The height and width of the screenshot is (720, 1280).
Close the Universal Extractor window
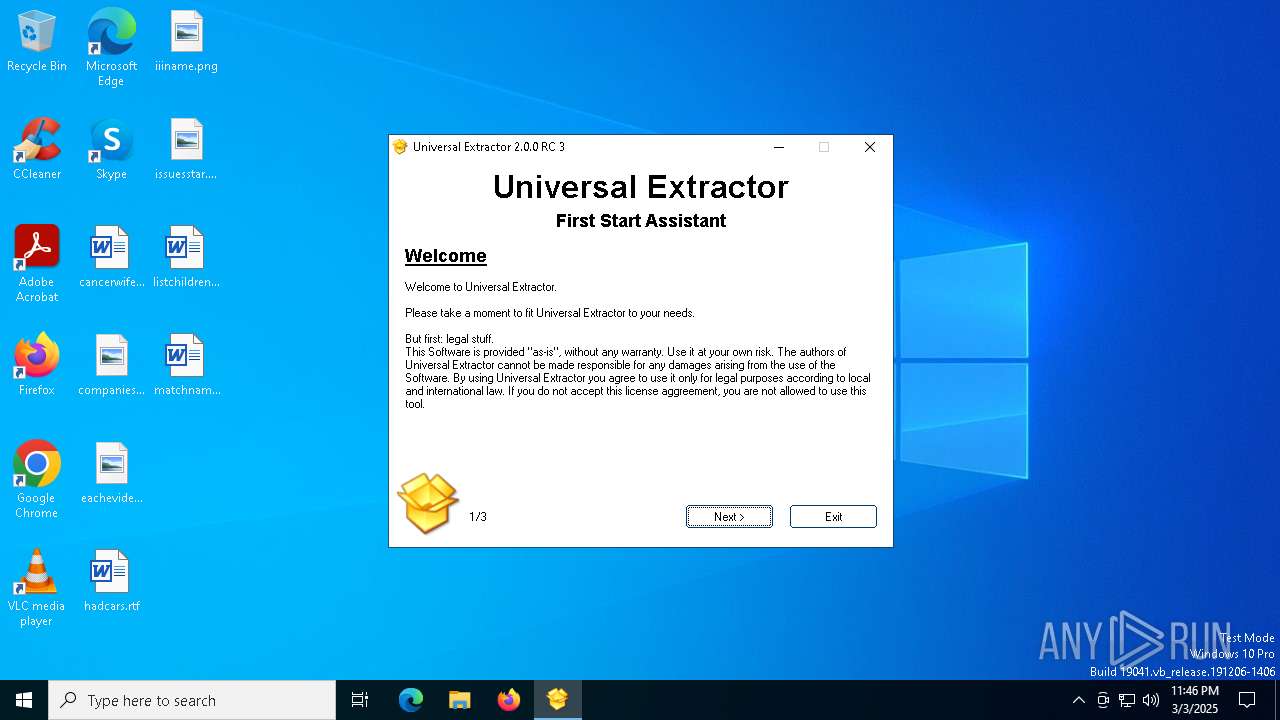coord(870,147)
